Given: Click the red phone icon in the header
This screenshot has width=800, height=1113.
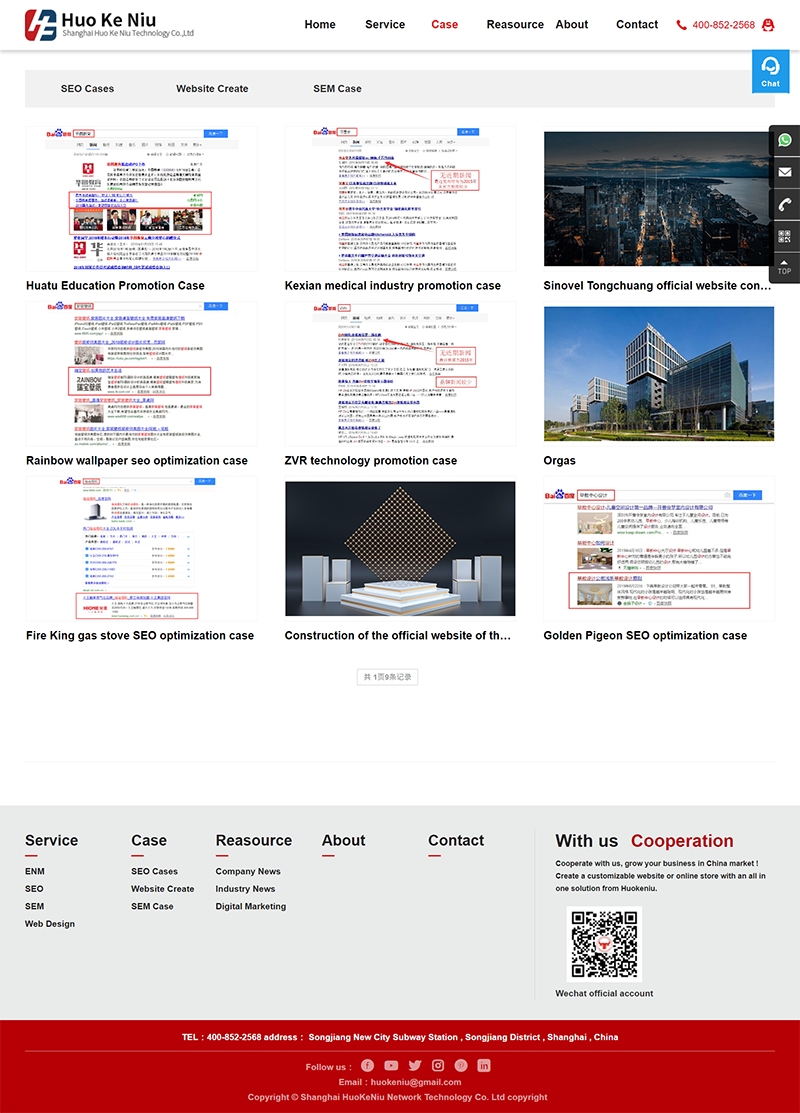Looking at the screenshot, I should [x=681, y=25].
